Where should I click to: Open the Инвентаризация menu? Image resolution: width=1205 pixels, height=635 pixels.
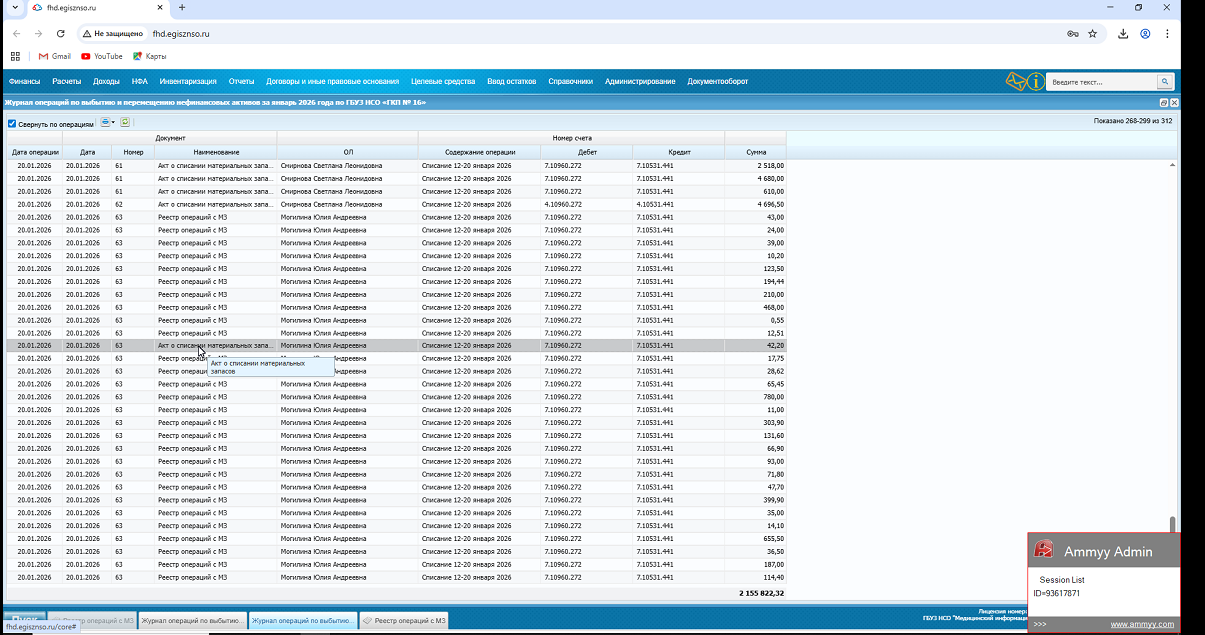pyautogui.click(x=188, y=81)
